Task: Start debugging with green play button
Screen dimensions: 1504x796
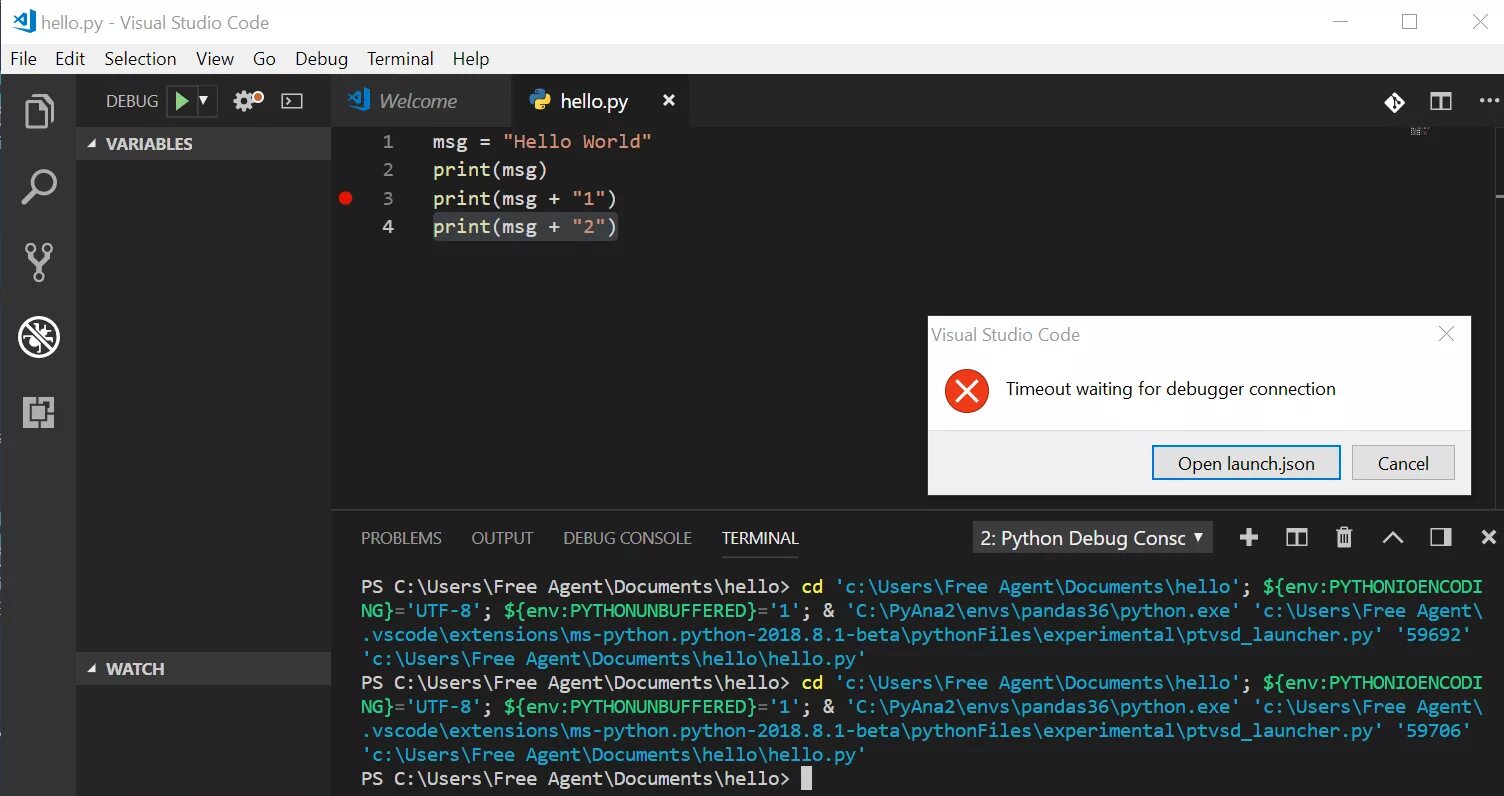Action: [181, 101]
